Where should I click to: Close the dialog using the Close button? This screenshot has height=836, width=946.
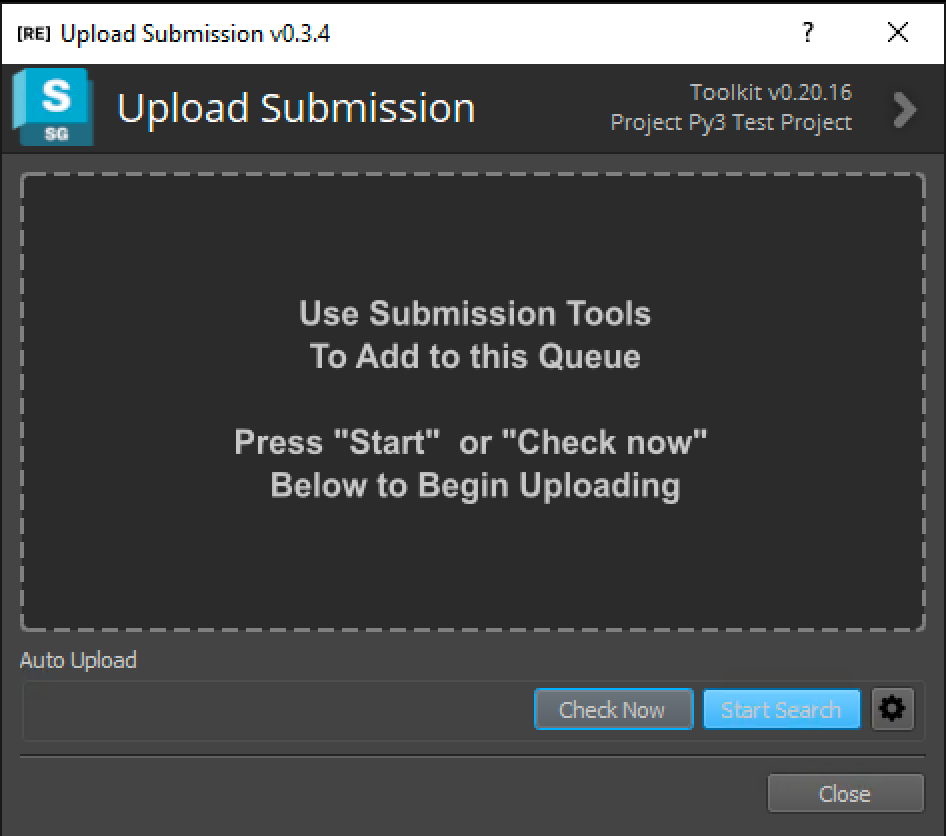coord(845,793)
